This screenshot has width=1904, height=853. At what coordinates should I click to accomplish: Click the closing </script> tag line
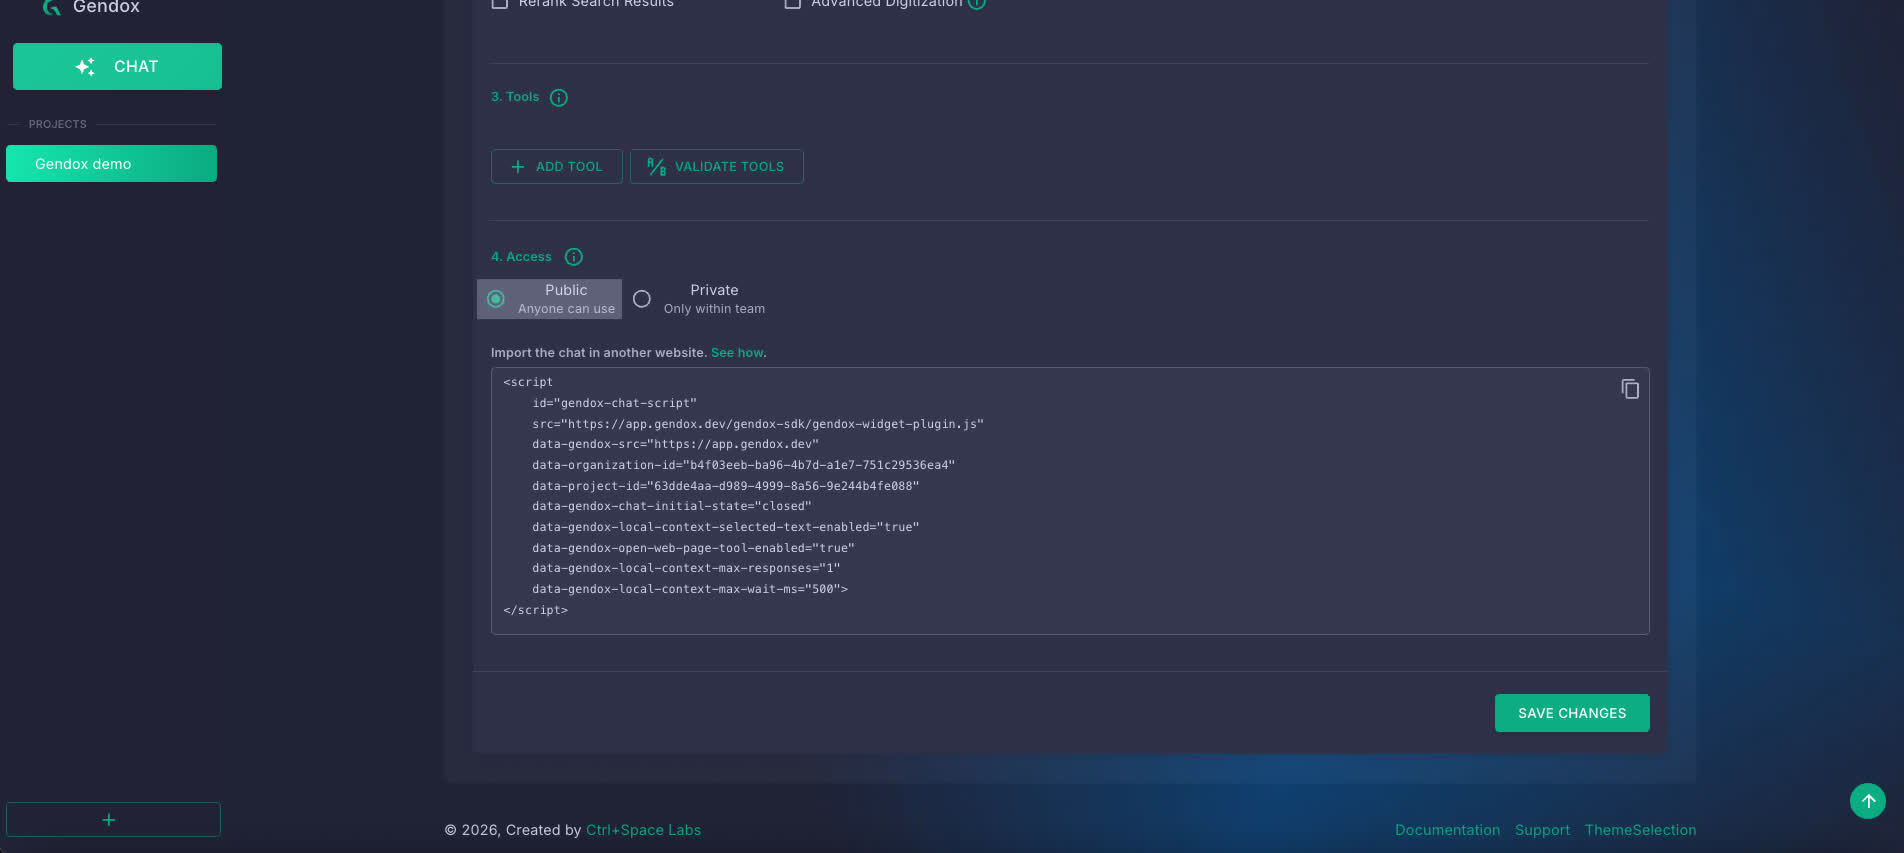(535, 610)
